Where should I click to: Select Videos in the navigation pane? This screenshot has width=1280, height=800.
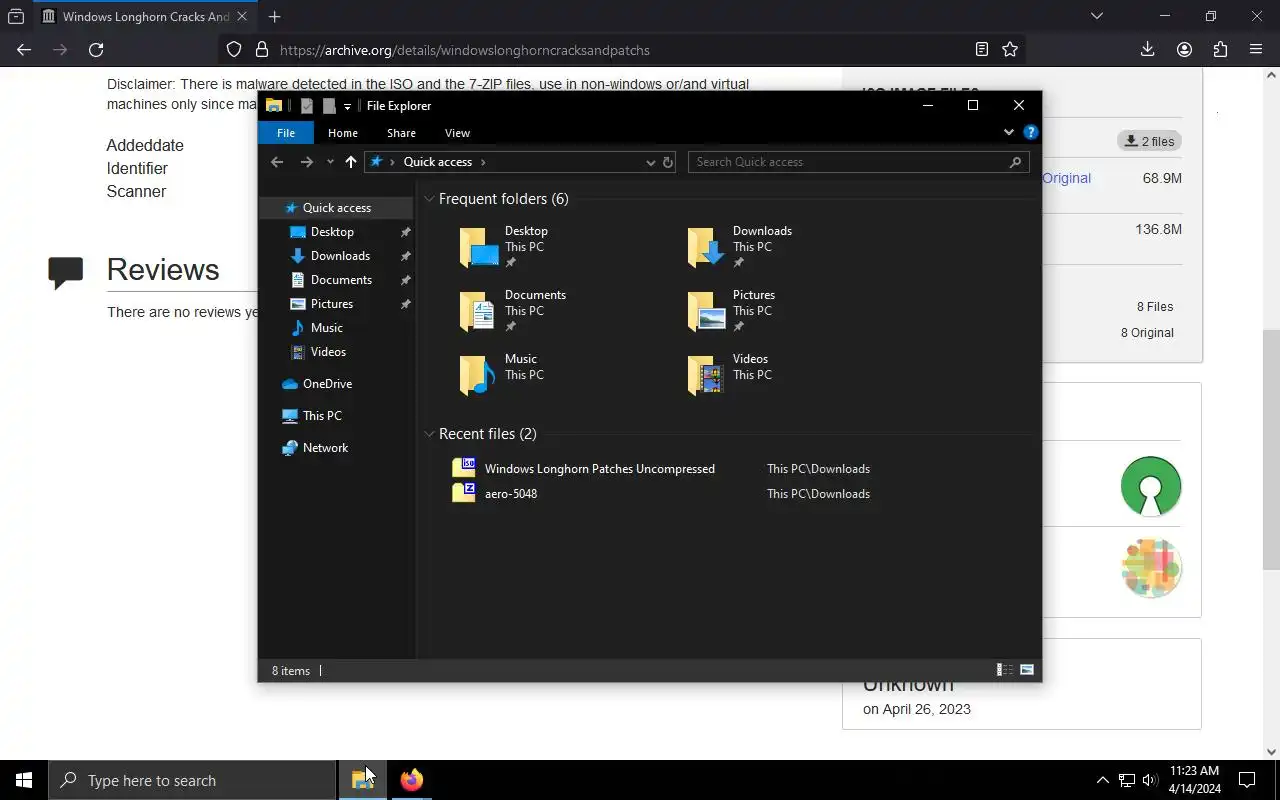pos(328,352)
